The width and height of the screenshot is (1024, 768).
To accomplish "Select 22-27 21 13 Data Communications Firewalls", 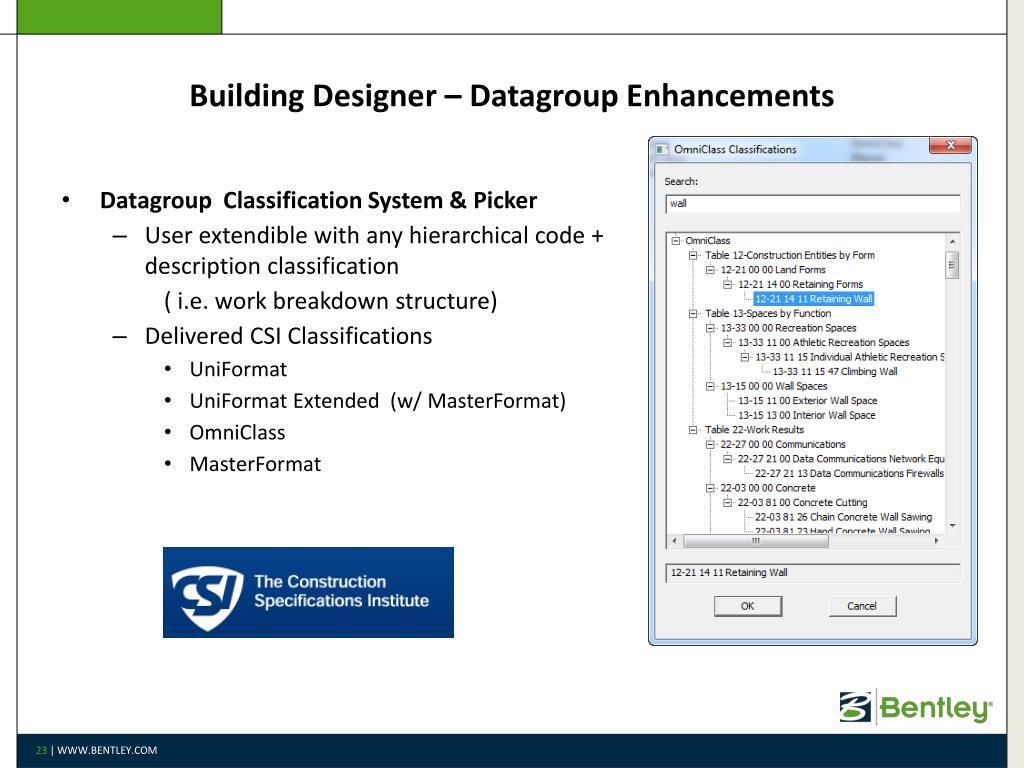I will pyautogui.click(x=849, y=473).
